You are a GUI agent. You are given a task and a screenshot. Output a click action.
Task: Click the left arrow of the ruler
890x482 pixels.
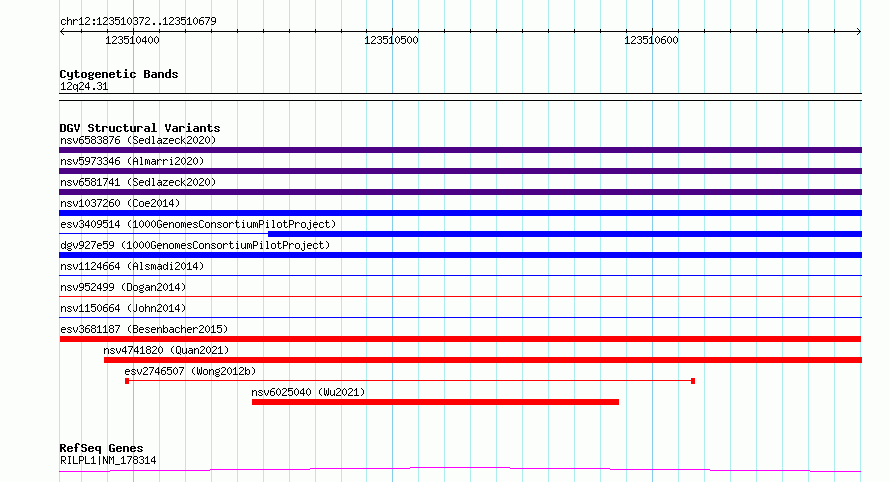click(62, 32)
